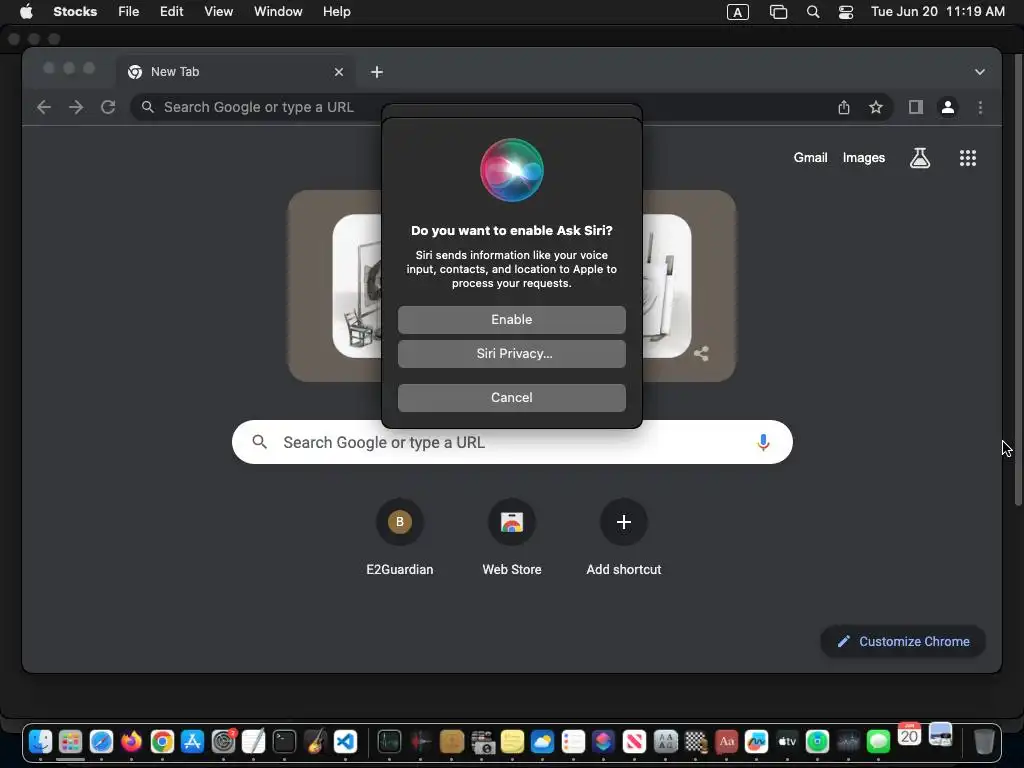This screenshot has width=1024, height=768.
Task: Share the Google doodle
Action: [x=701, y=353]
